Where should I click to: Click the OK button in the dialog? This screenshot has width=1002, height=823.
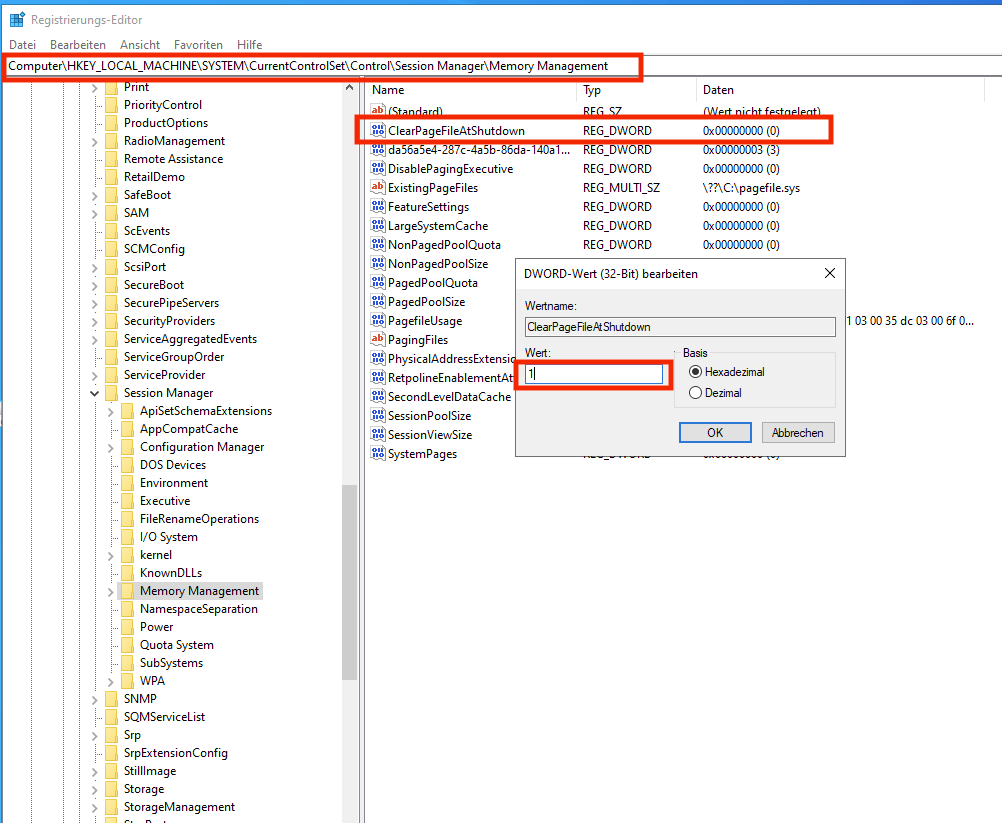click(x=715, y=432)
